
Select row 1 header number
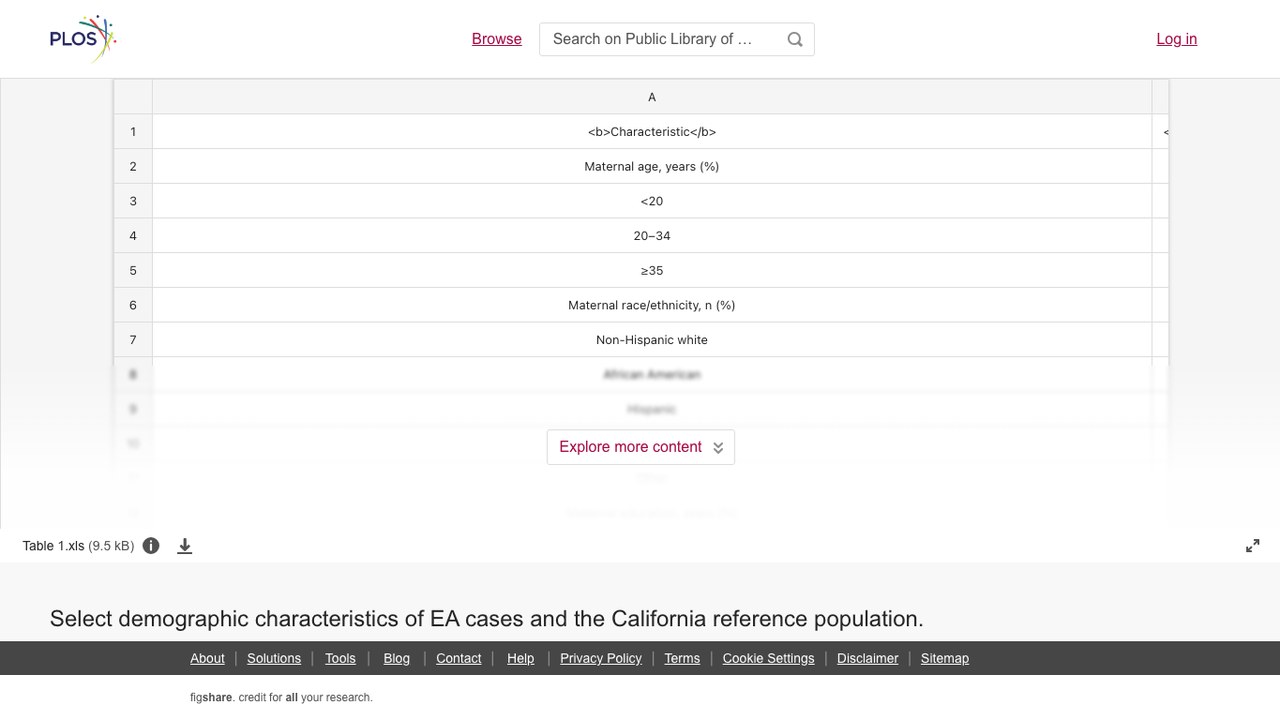click(133, 132)
